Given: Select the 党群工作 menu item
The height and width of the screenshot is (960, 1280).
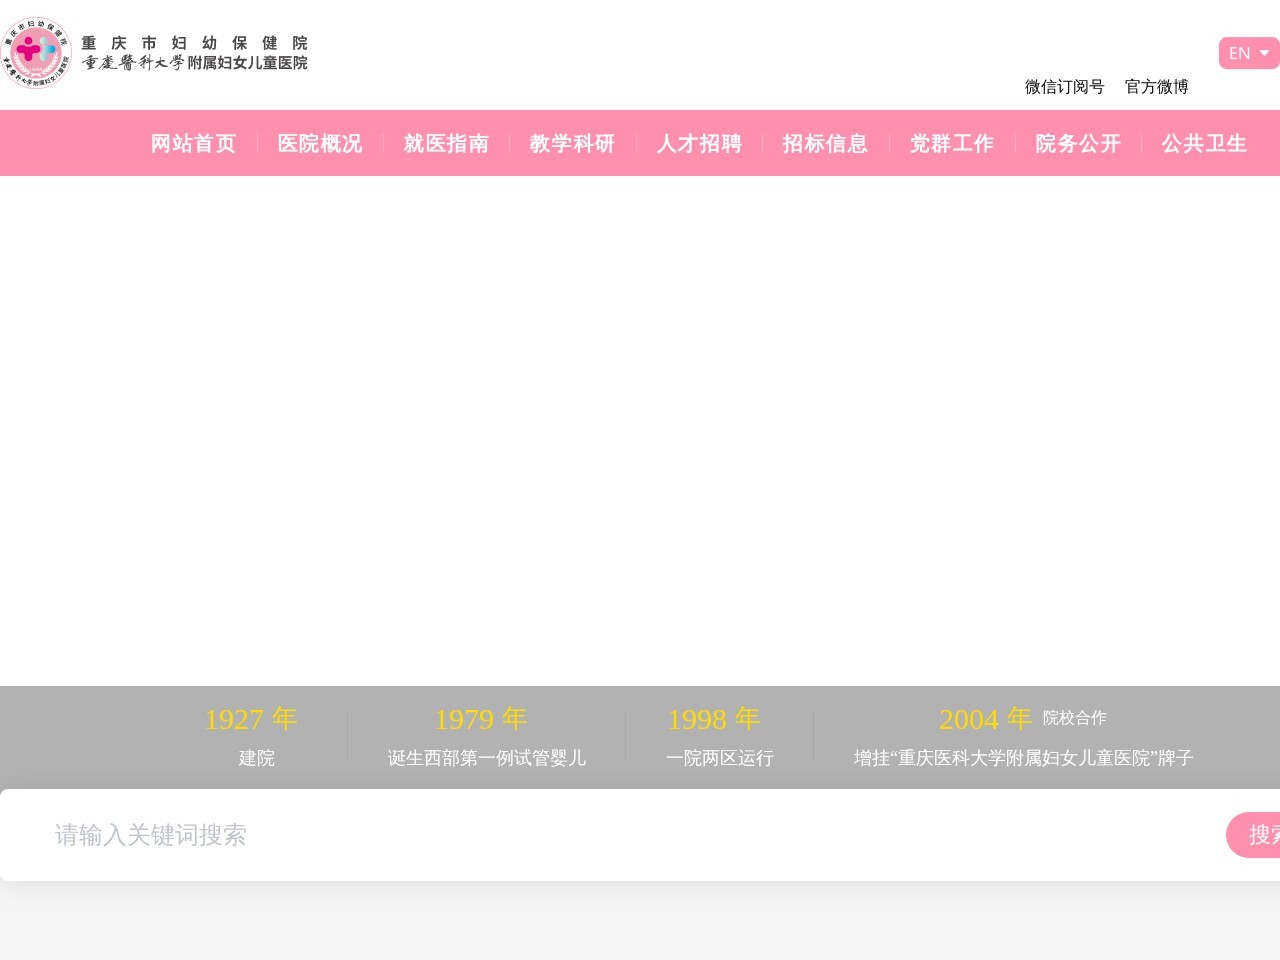Looking at the screenshot, I should [x=952, y=144].
